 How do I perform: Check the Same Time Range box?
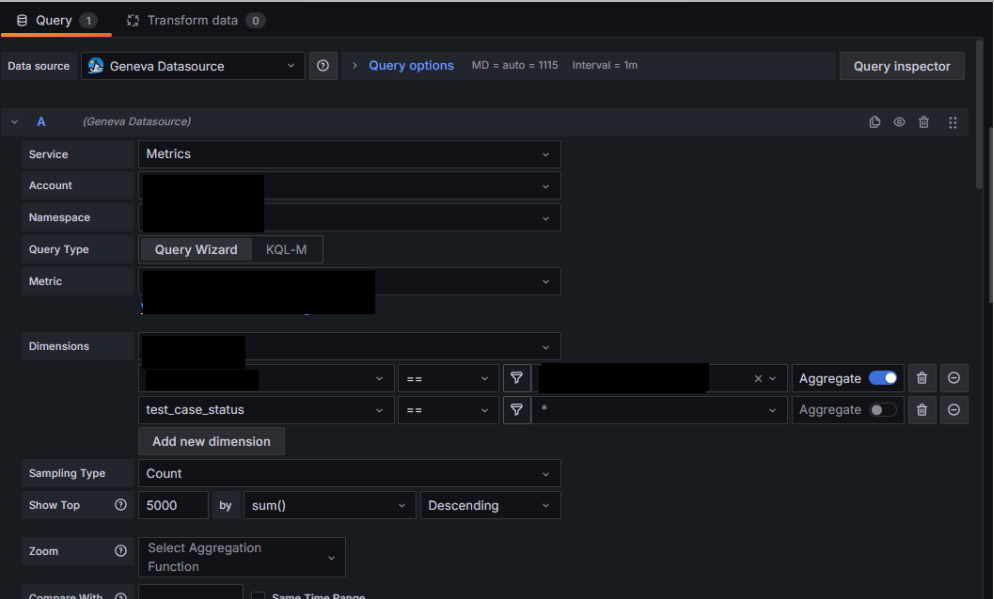(257, 596)
